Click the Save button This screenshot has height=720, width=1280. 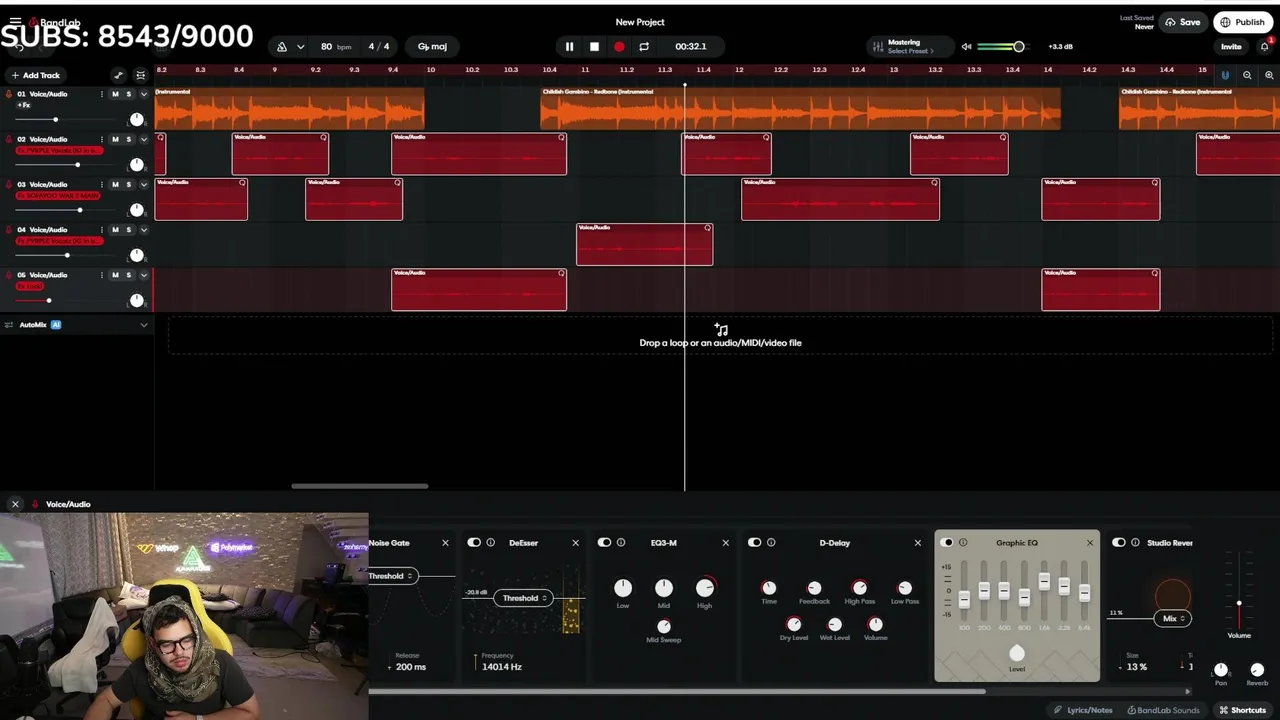coord(1183,22)
